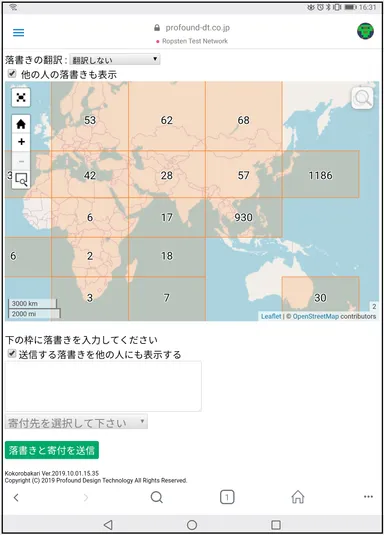Open browser search magnifier icon
The width and height of the screenshot is (384, 535).
(156, 497)
